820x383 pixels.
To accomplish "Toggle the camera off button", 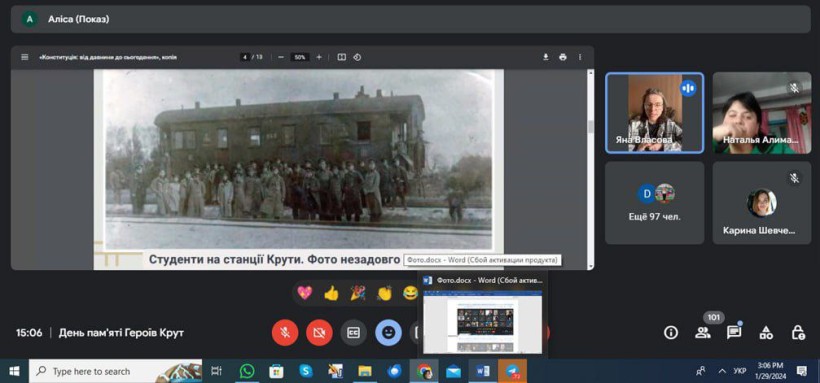I will point(319,333).
